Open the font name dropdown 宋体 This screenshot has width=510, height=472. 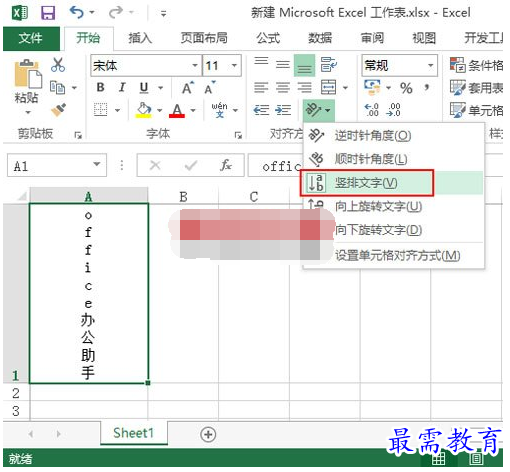(x=195, y=65)
